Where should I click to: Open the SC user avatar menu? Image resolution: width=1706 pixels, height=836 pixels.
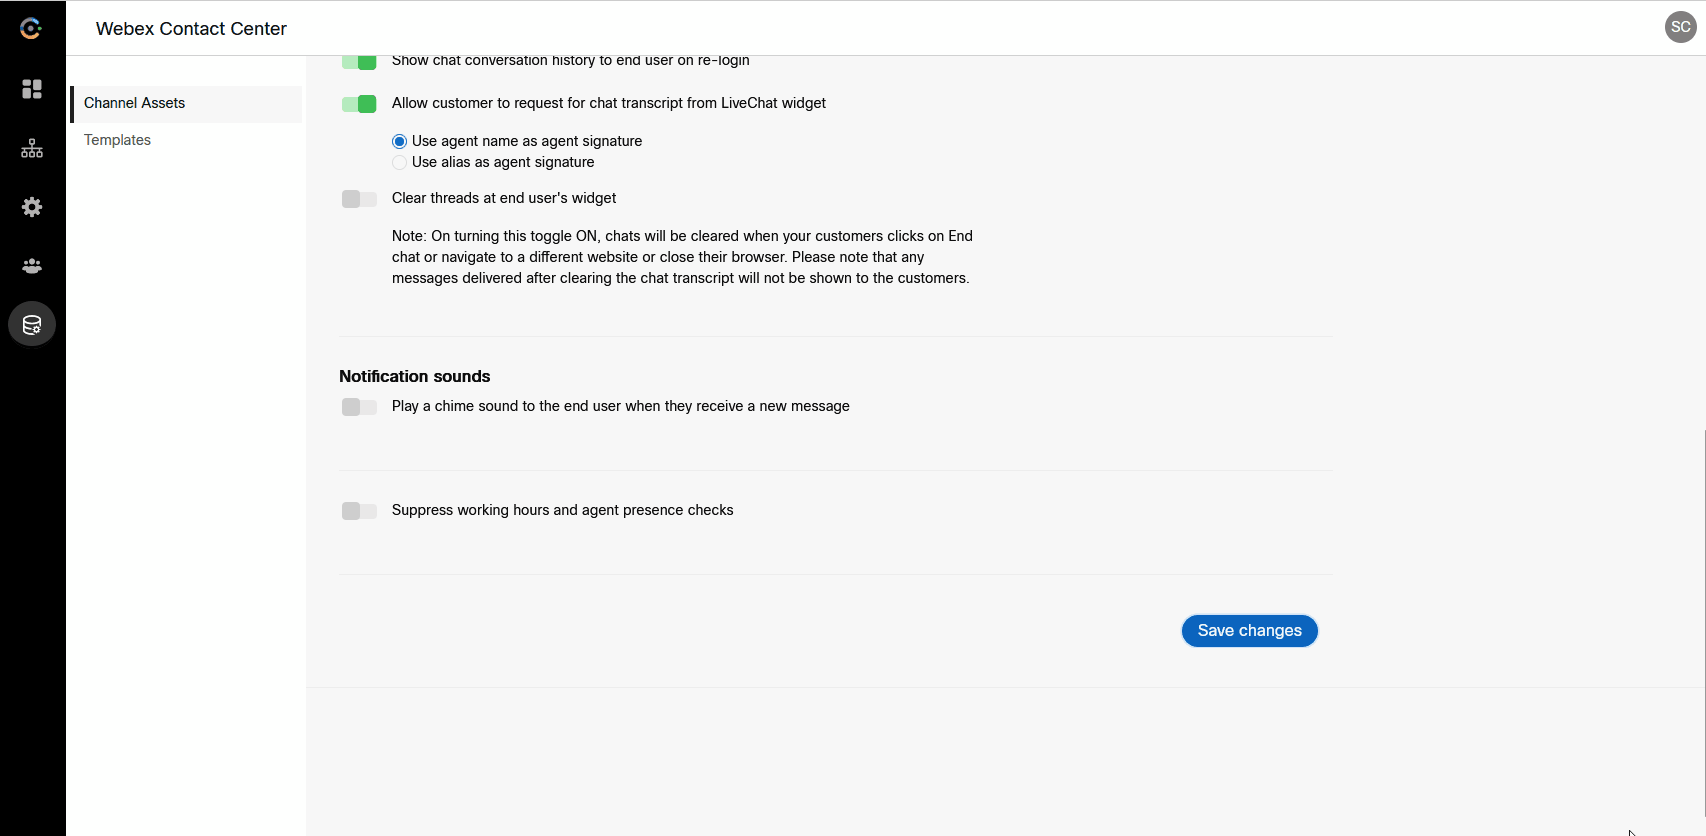click(1680, 27)
